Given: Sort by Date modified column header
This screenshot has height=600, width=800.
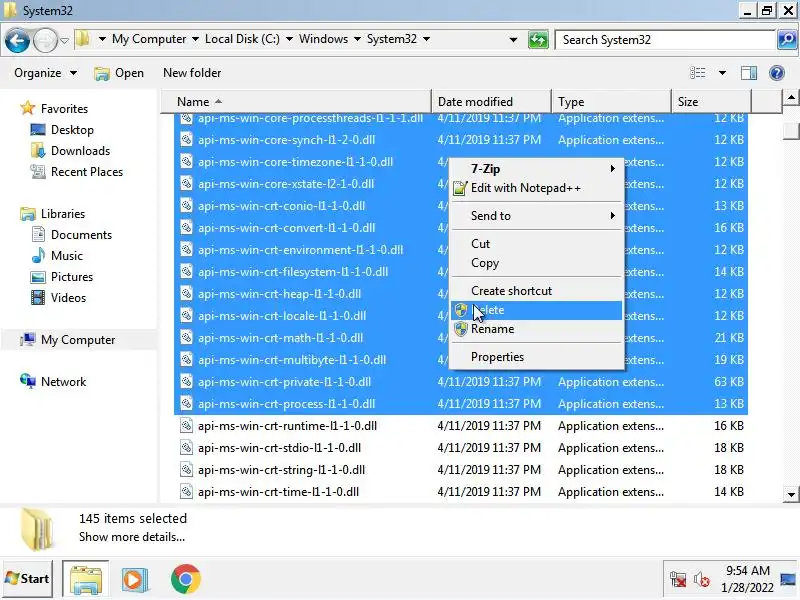Looking at the screenshot, I should [491, 102].
